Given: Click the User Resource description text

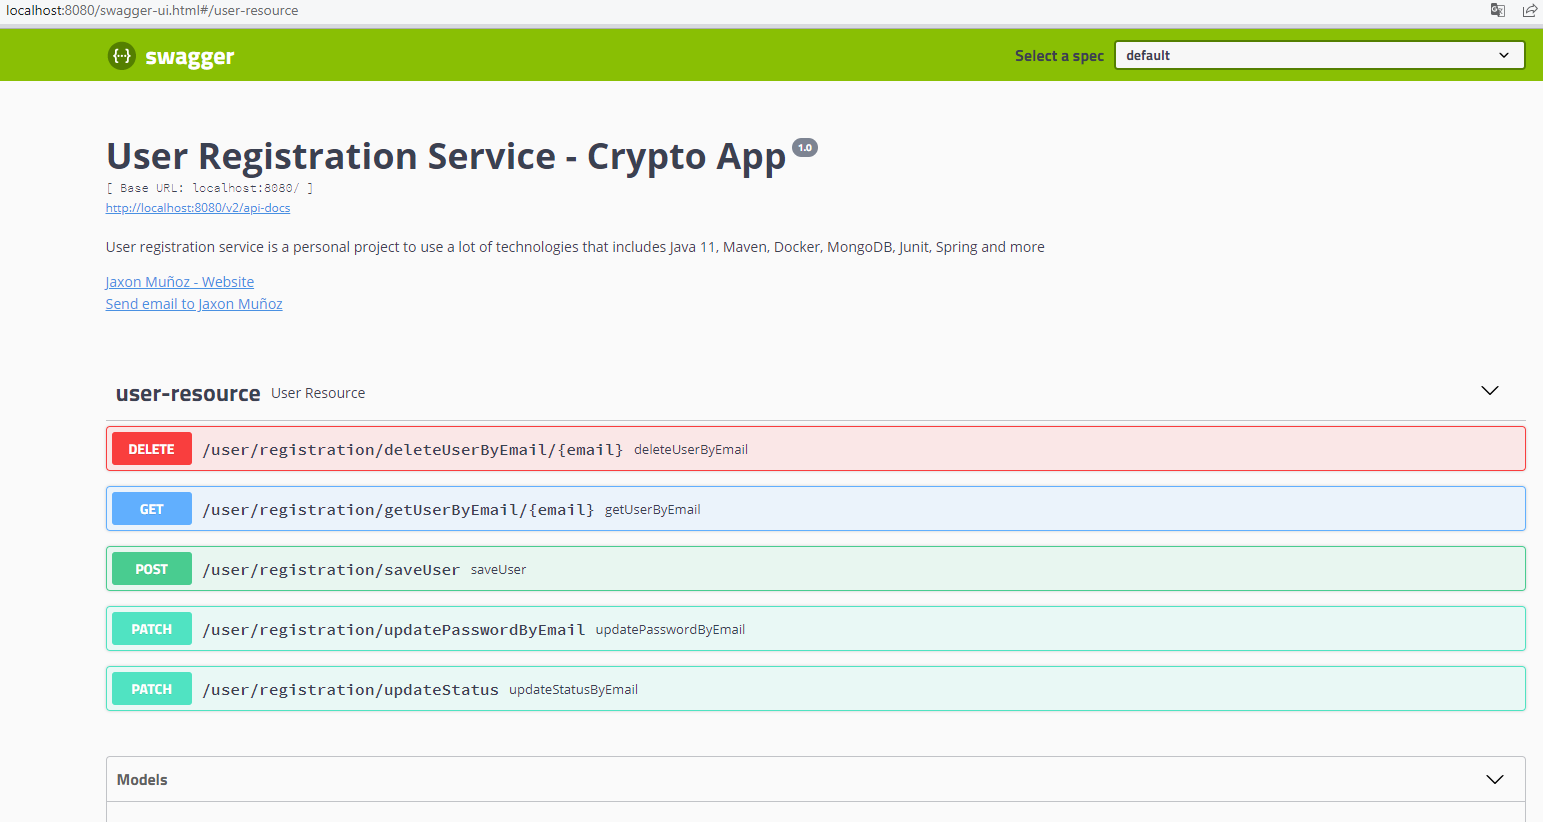Looking at the screenshot, I should coord(318,393).
